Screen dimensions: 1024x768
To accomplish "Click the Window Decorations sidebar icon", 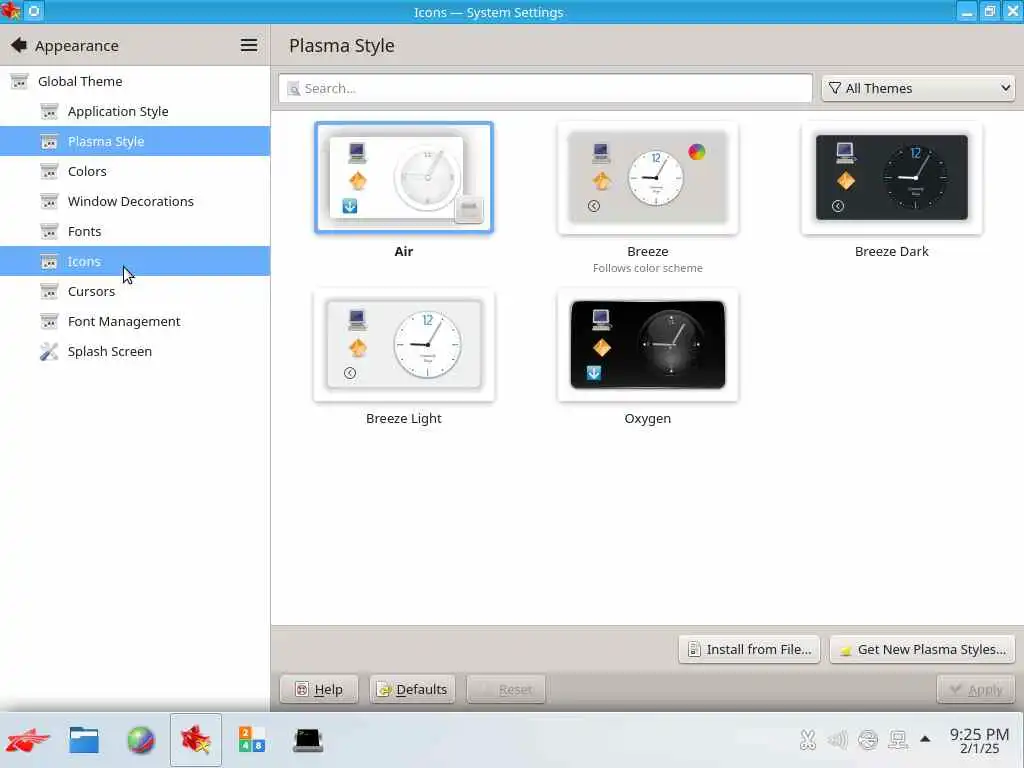I will pos(50,201).
